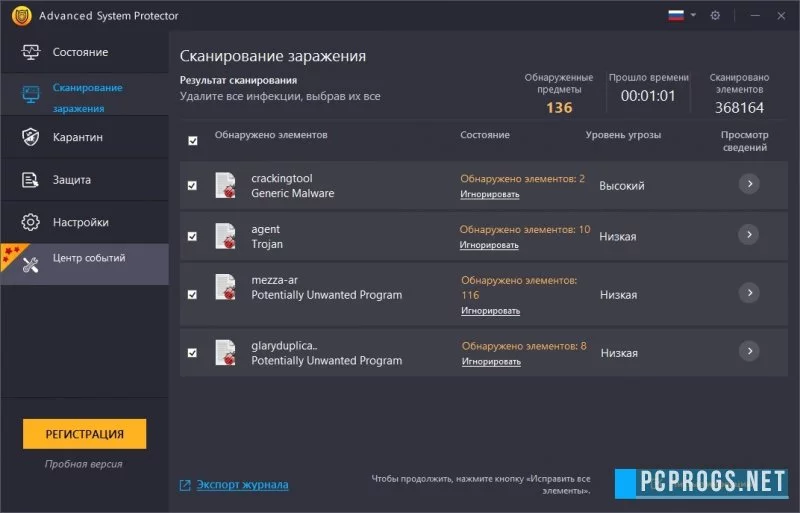Click scanned elements value 368164
800x513 pixels.
coord(739,108)
